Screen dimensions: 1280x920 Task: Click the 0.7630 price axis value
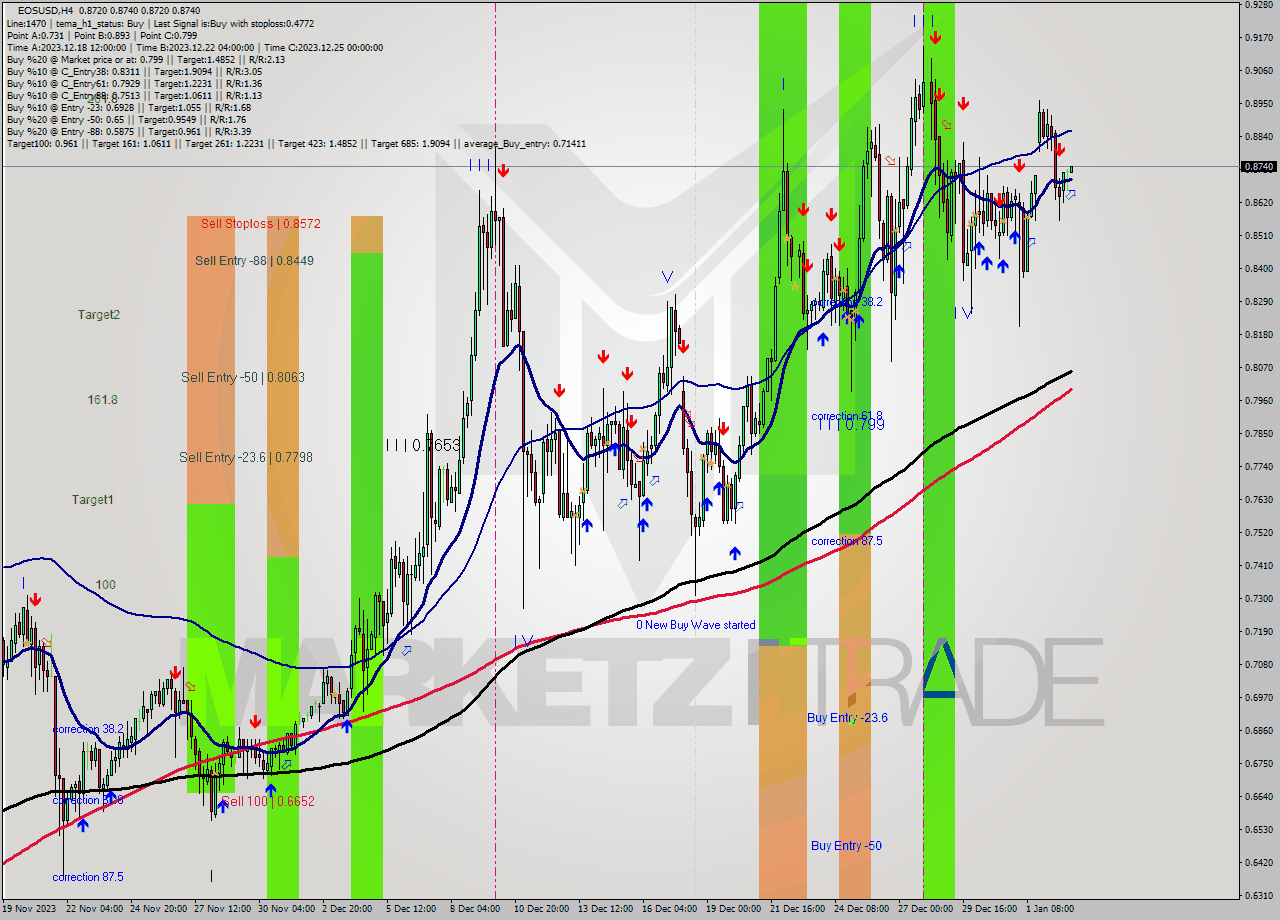coord(1259,499)
